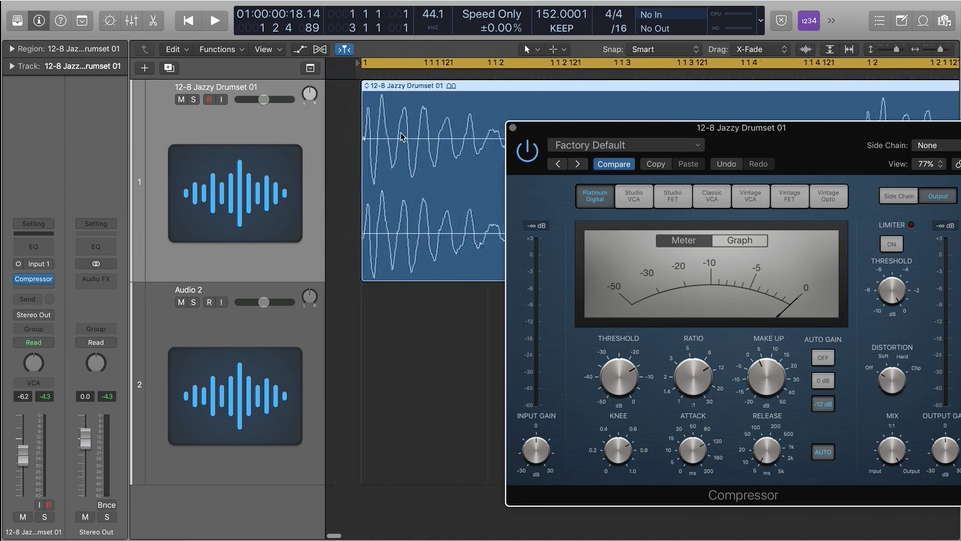Viewport: 961px width, 541px height.
Task: Disable record on 12-8 Jazzy Drumset 01 track
Action: [x=209, y=99]
